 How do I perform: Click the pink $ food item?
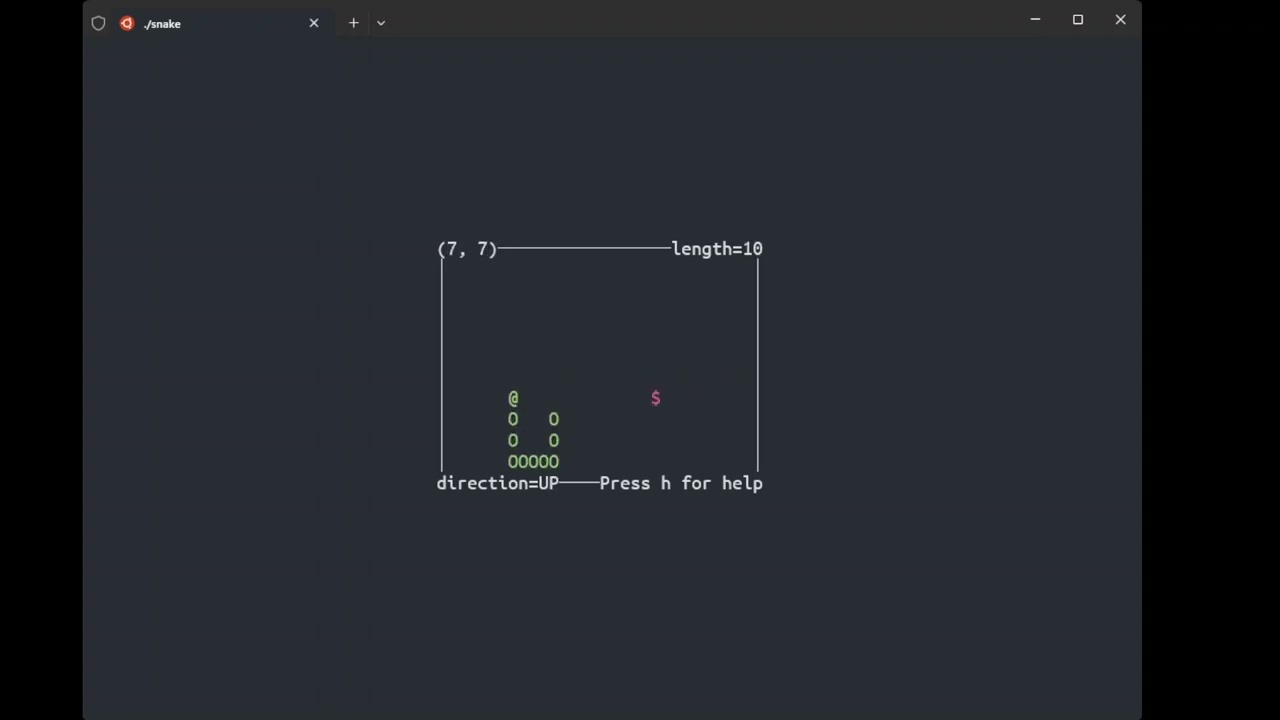(655, 398)
